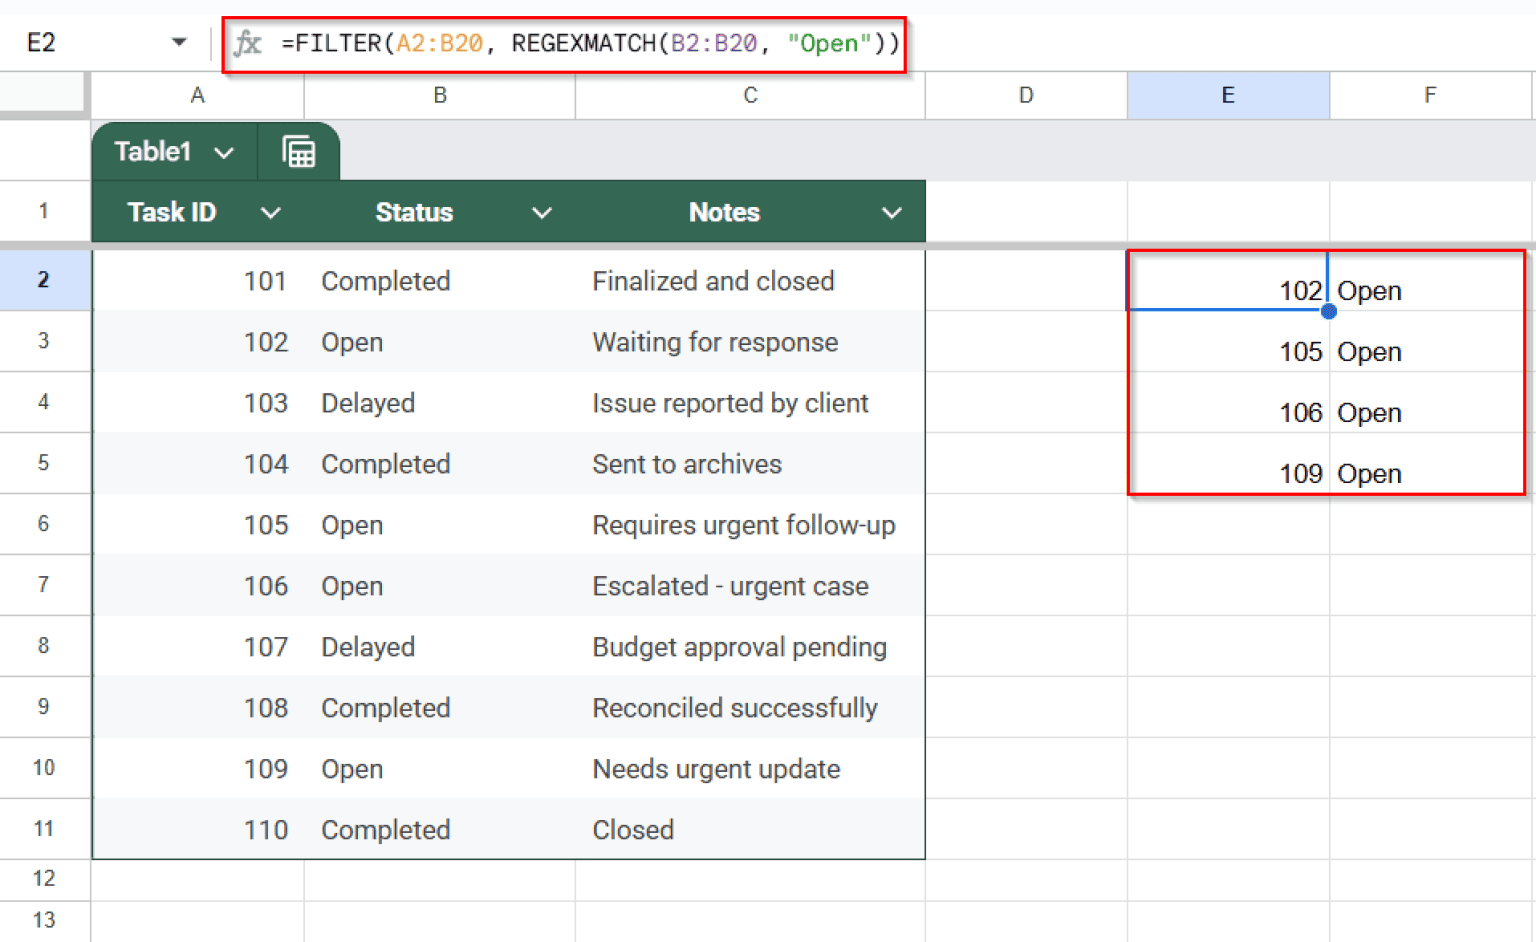Select row 5 by clicking its row number
Image resolution: width=1536 pixels, height=942 pixels.
click(45, 463)
